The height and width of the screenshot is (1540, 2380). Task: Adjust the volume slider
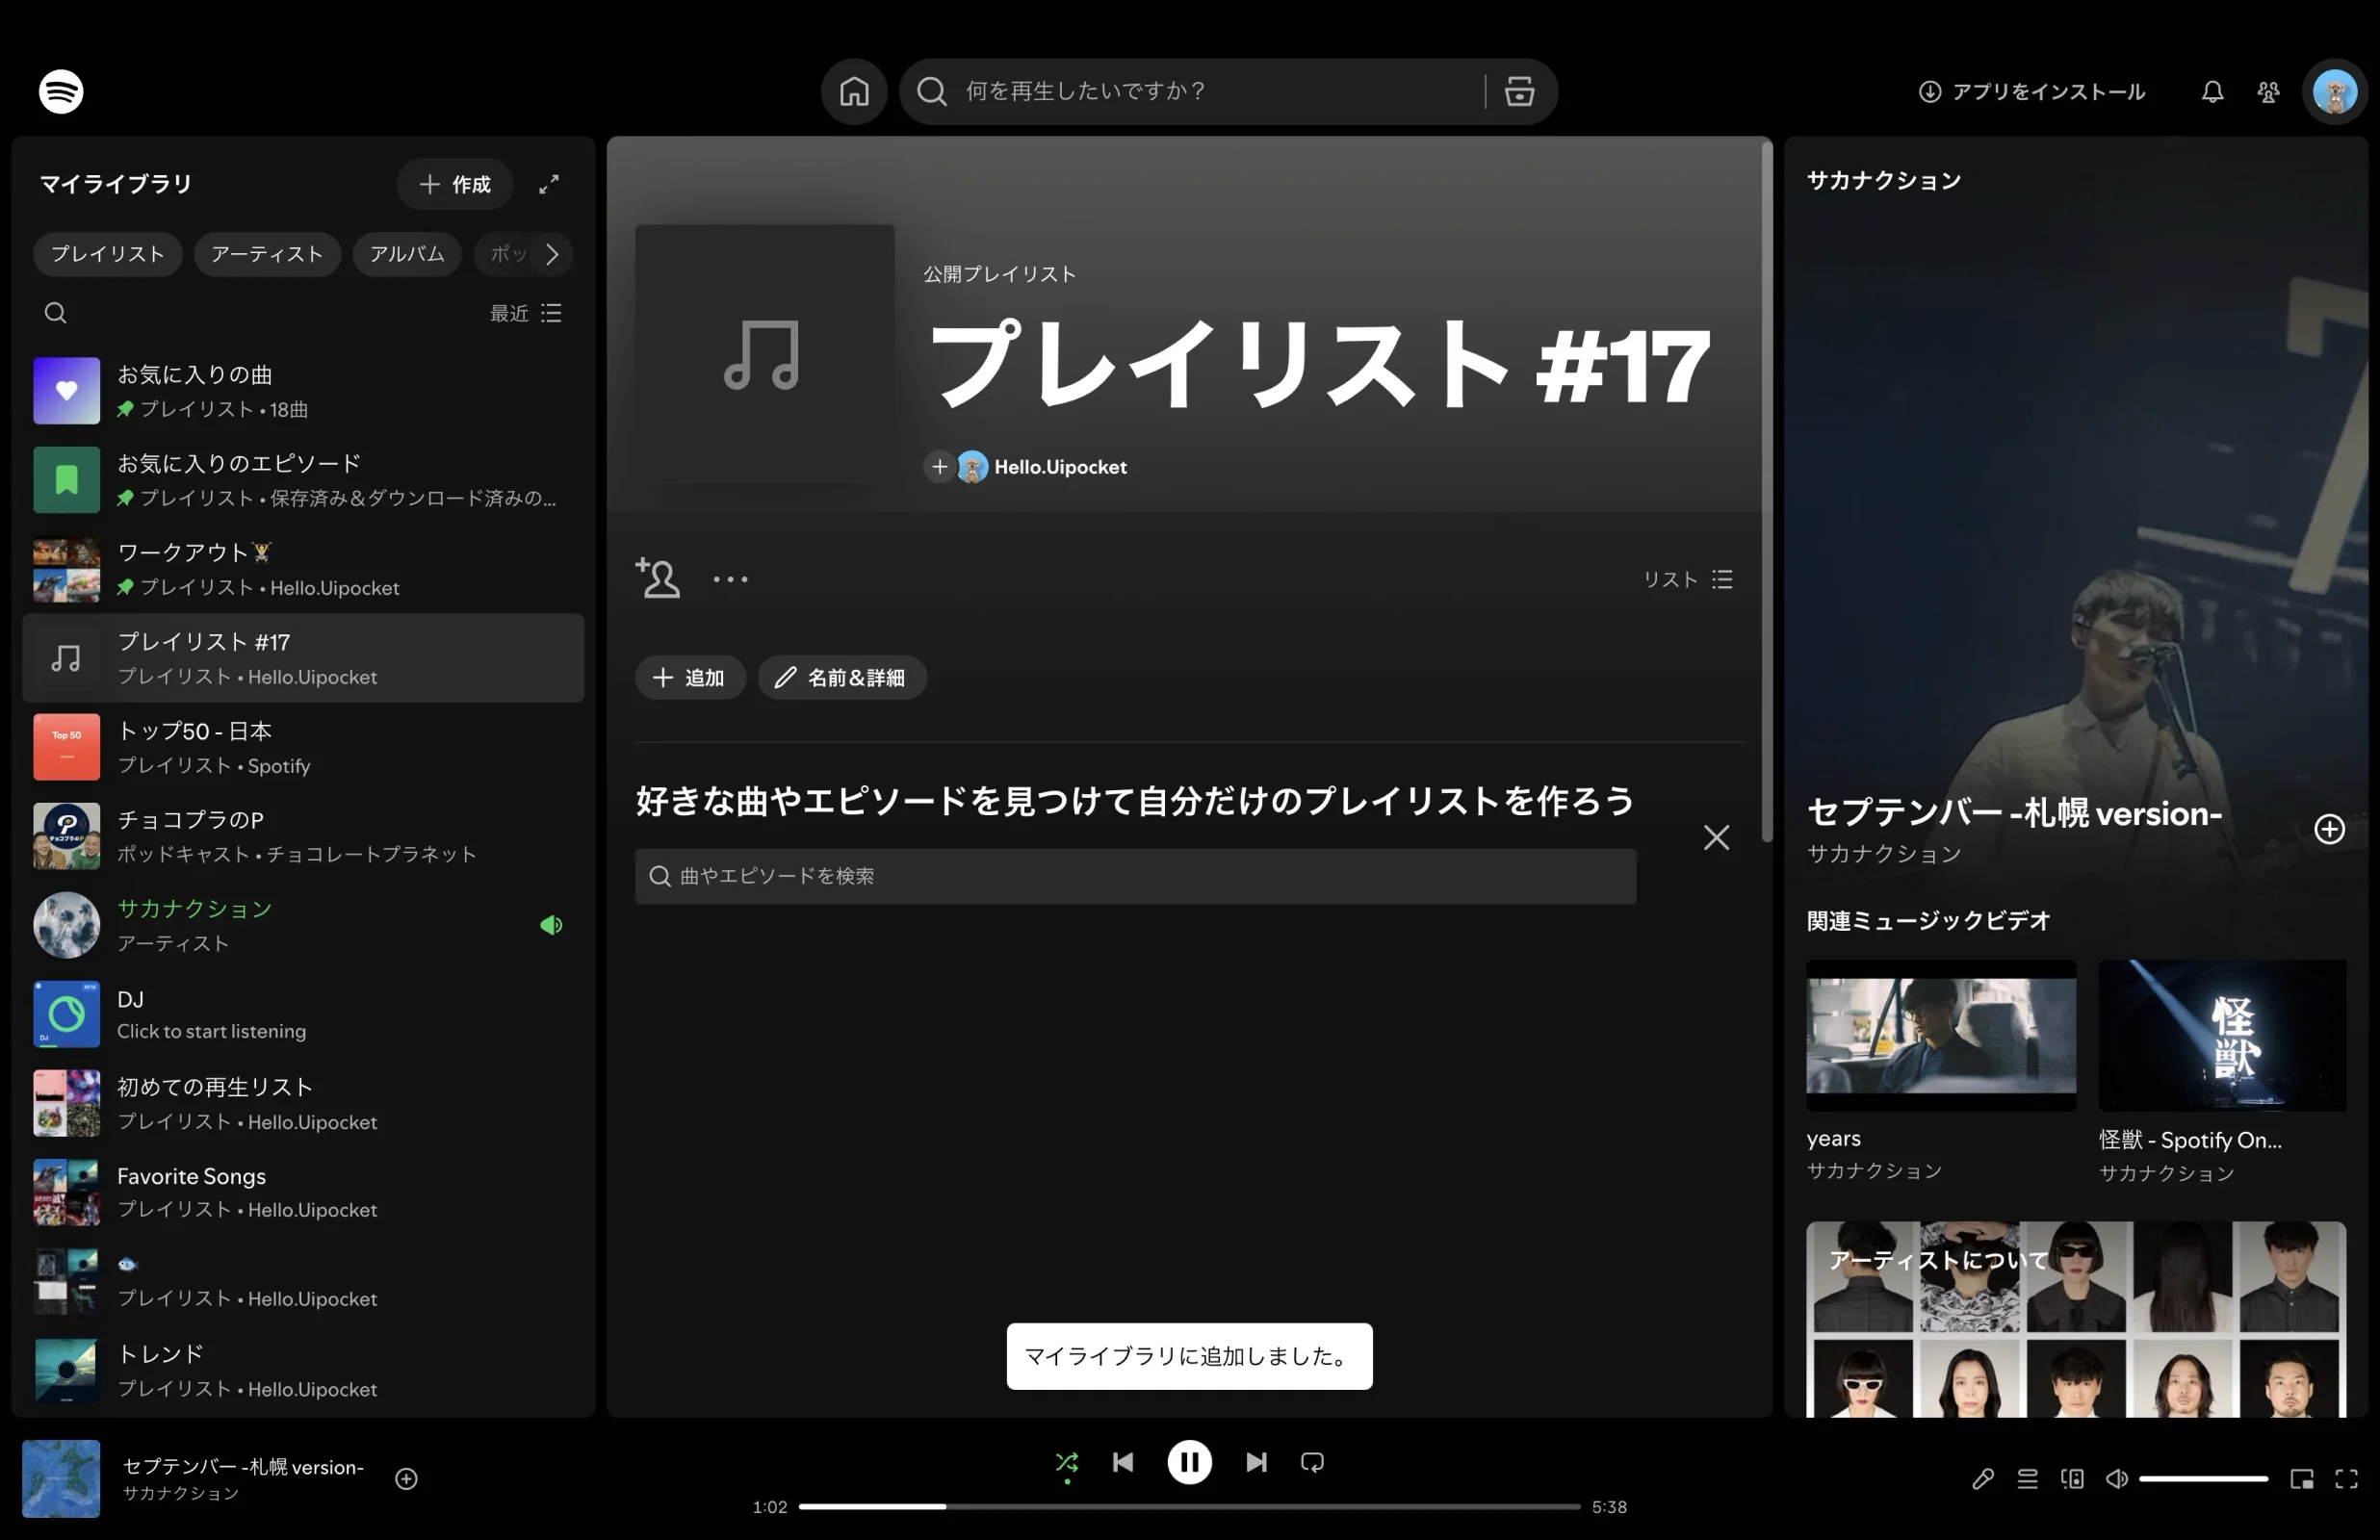click(2203, 1478)
